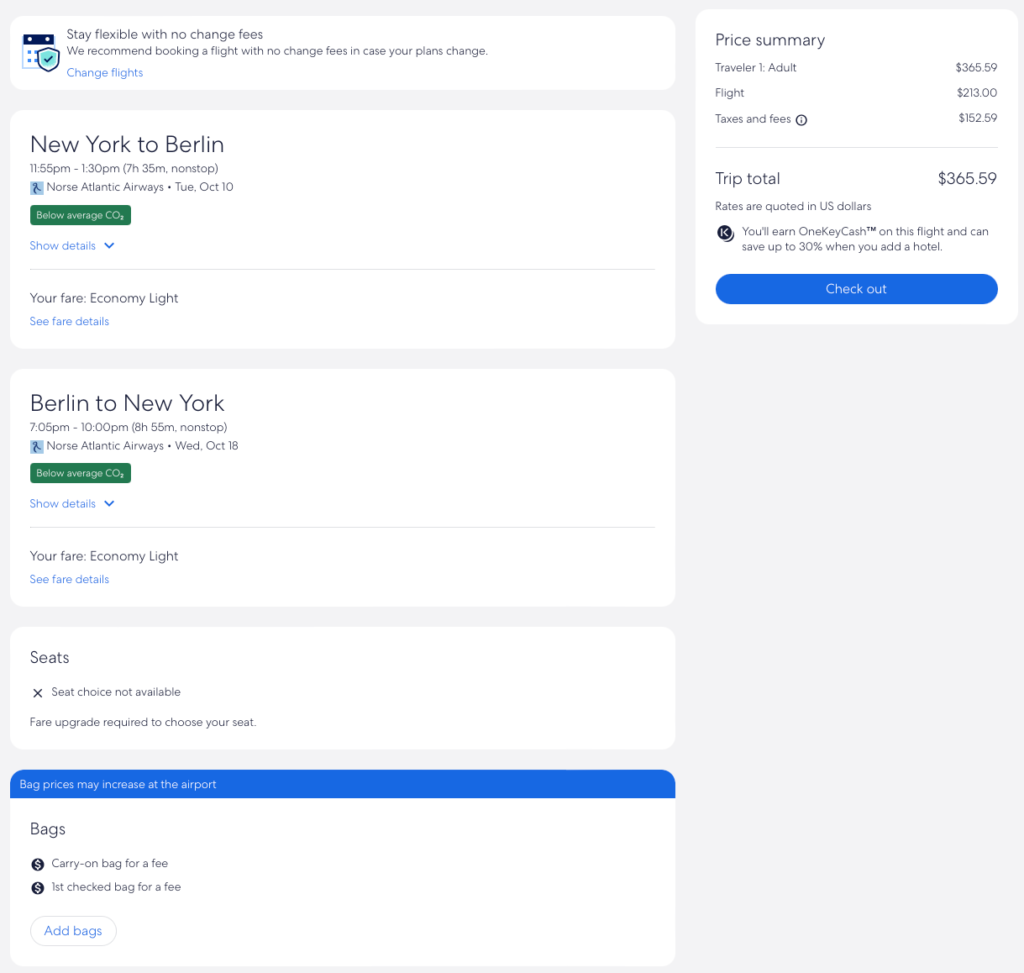Expand Show details for Berlin to New York

pos(63,504)
